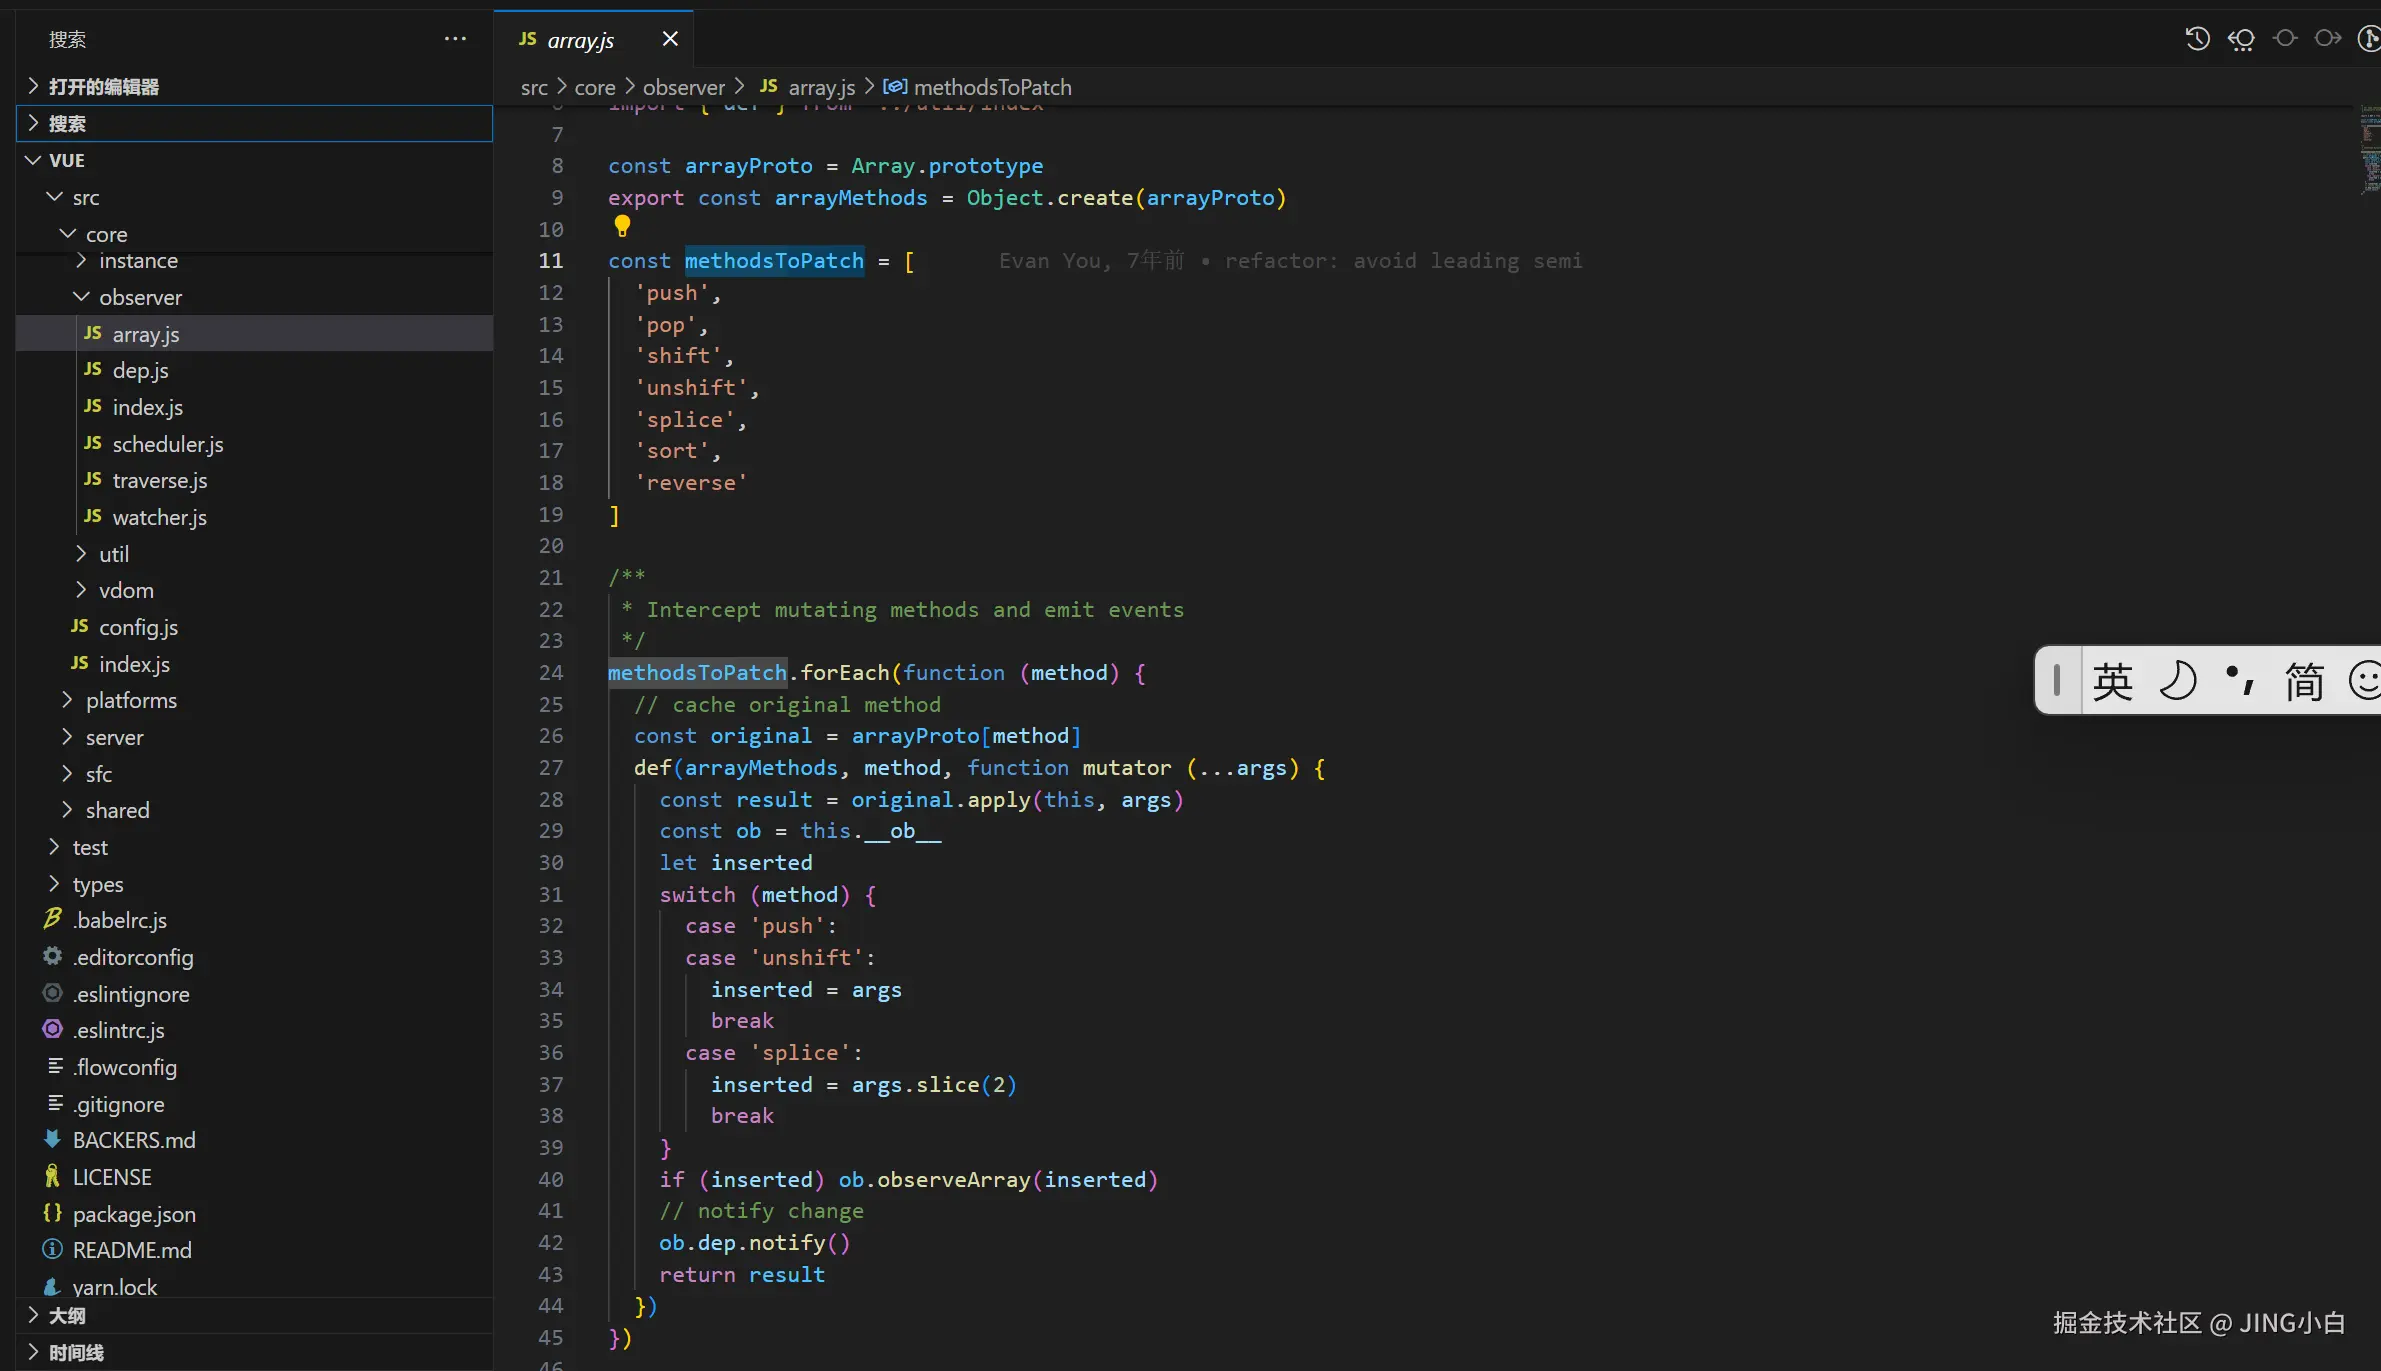The height and width of the screenshot is (1371, 2381).
Task: Open package.json in explorer
Action: 134,1214
